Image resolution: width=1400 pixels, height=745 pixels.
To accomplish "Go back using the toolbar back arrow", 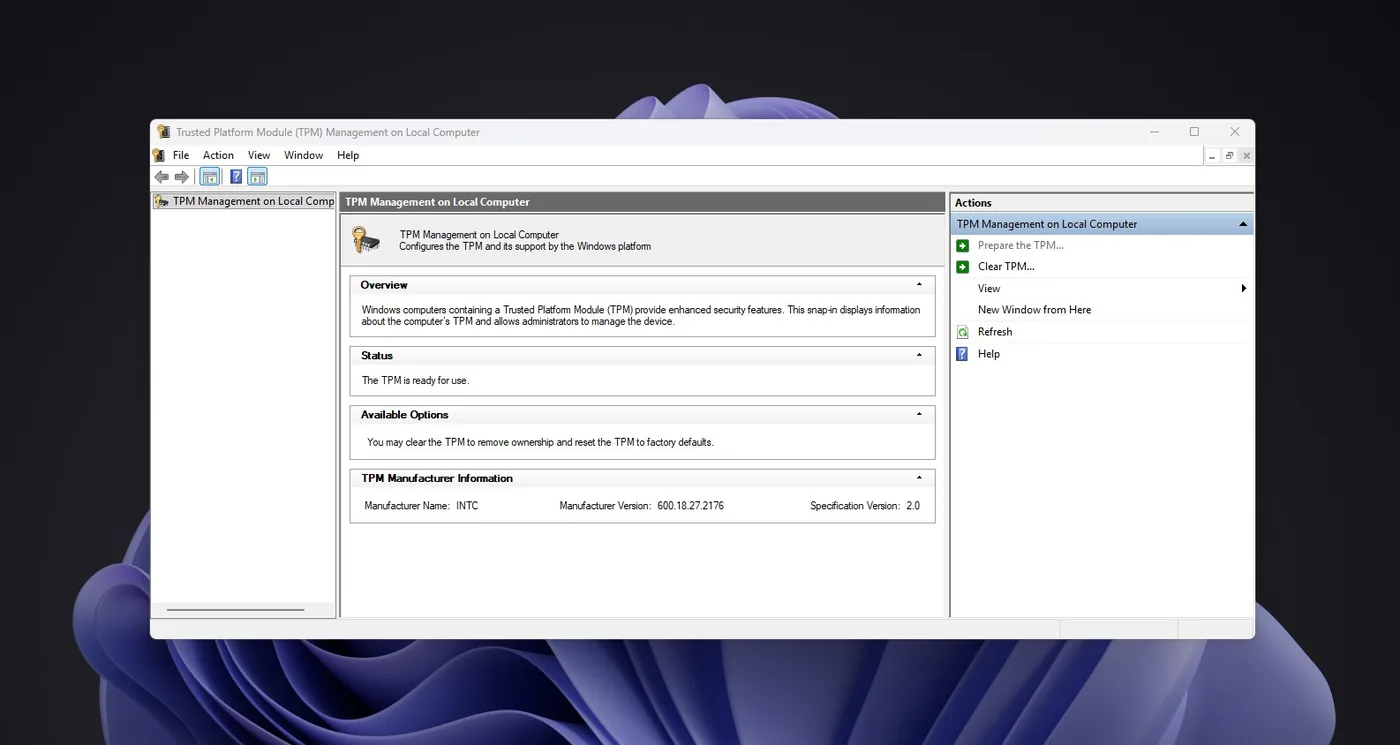I will [161, 177].
